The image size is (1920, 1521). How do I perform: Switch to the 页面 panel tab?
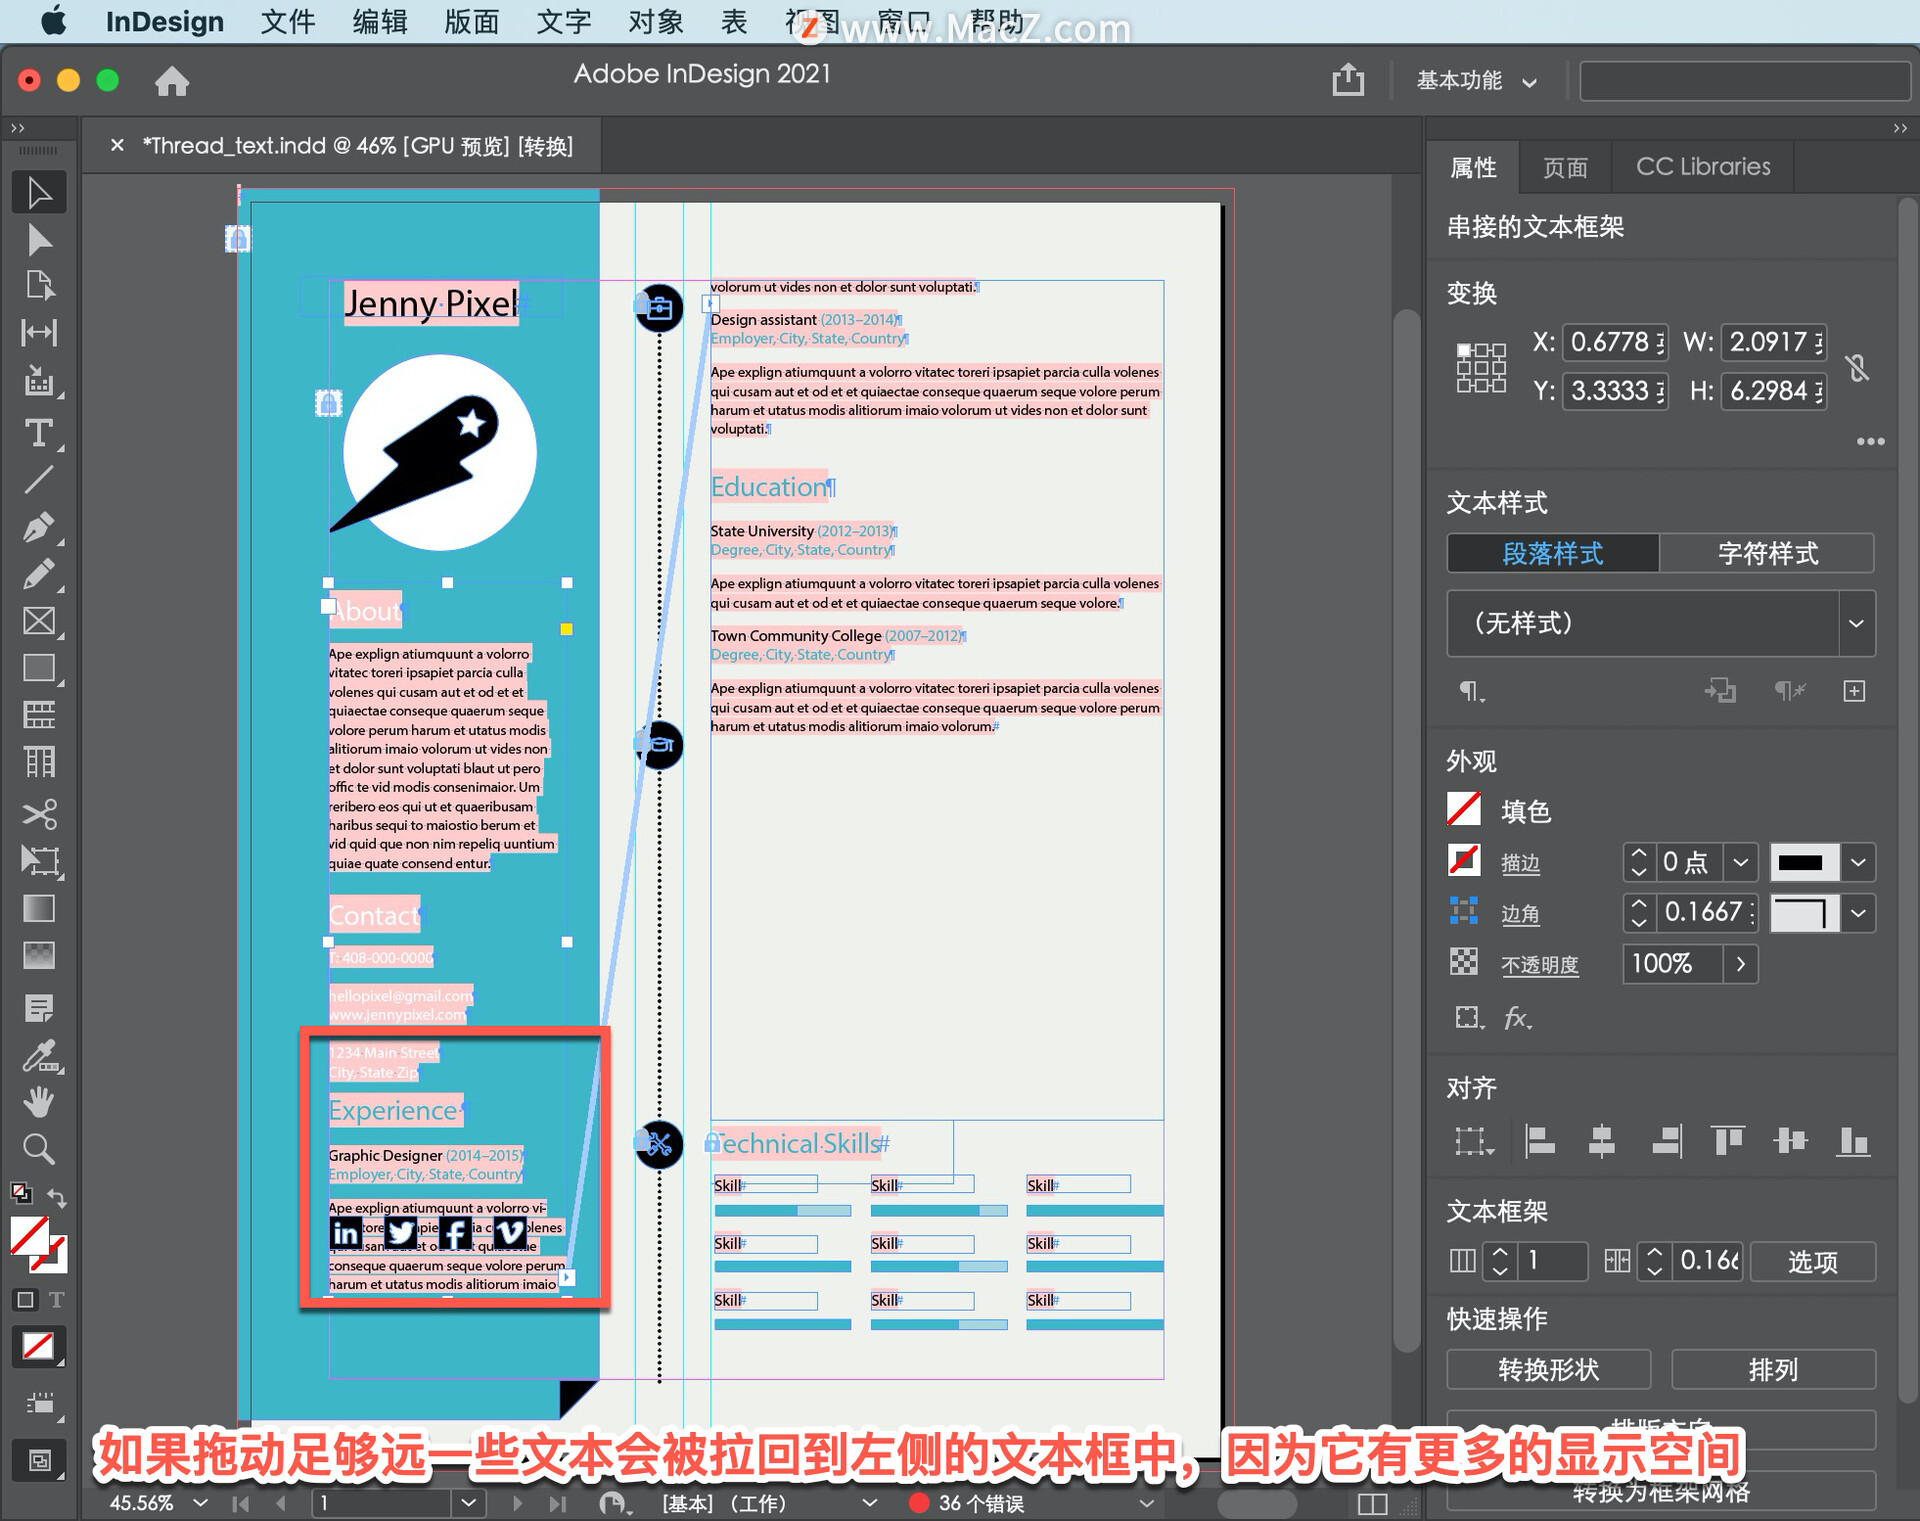[x=1565, y=167]
